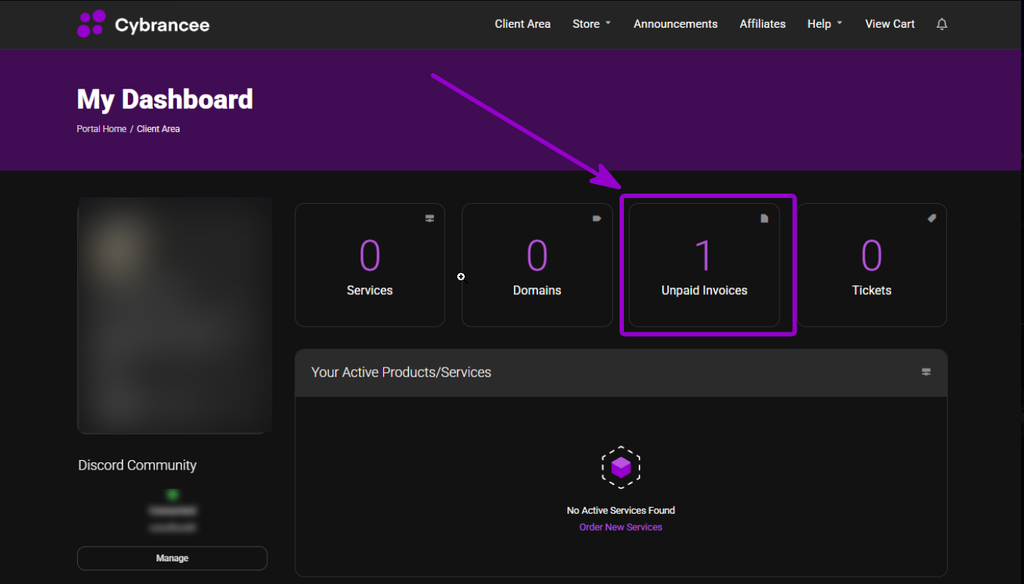1024x584 pixels.
Task: Open the Tickets count card
Action: [x=872, y=265]
